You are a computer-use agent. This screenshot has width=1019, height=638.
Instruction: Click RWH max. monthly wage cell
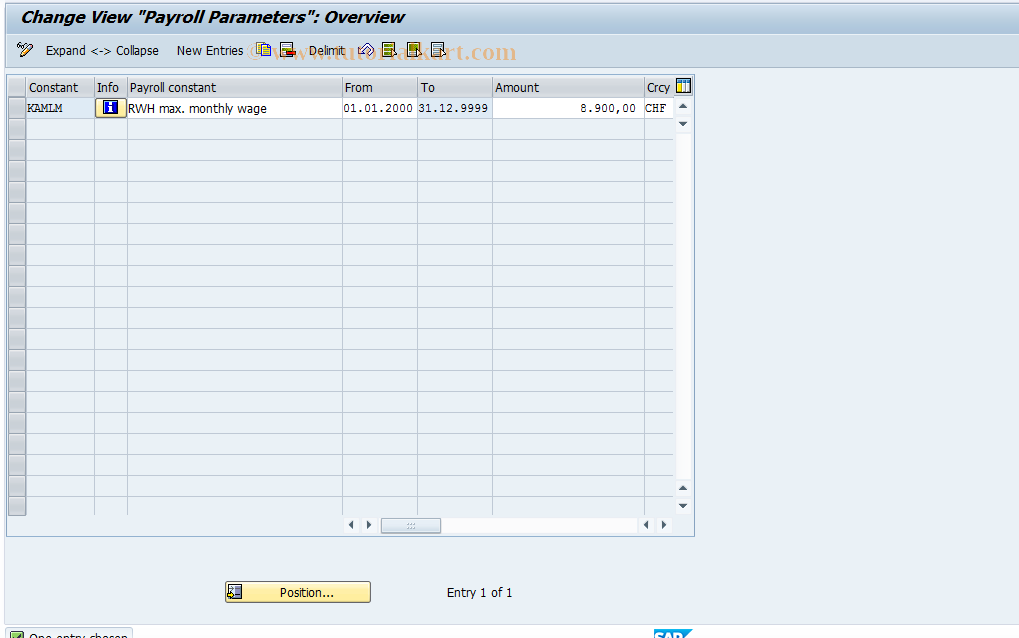(x=235, y=108)
